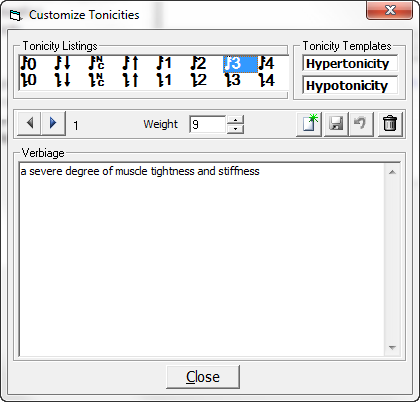Increase Weight with the spinner up arrow
Viewport: 420px width, 402px height.
pyautogui.click(x=235, y=120)
